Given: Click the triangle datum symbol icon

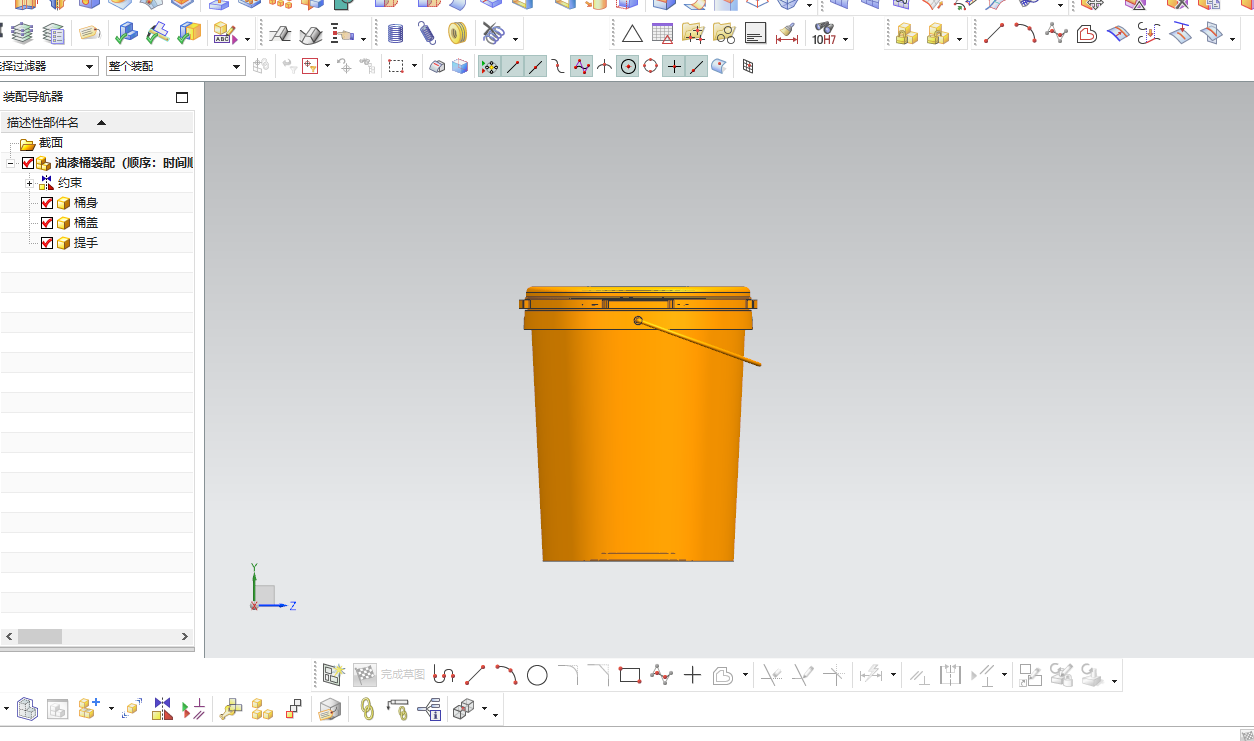Looking at the screenshot, I should coord(632,34).
